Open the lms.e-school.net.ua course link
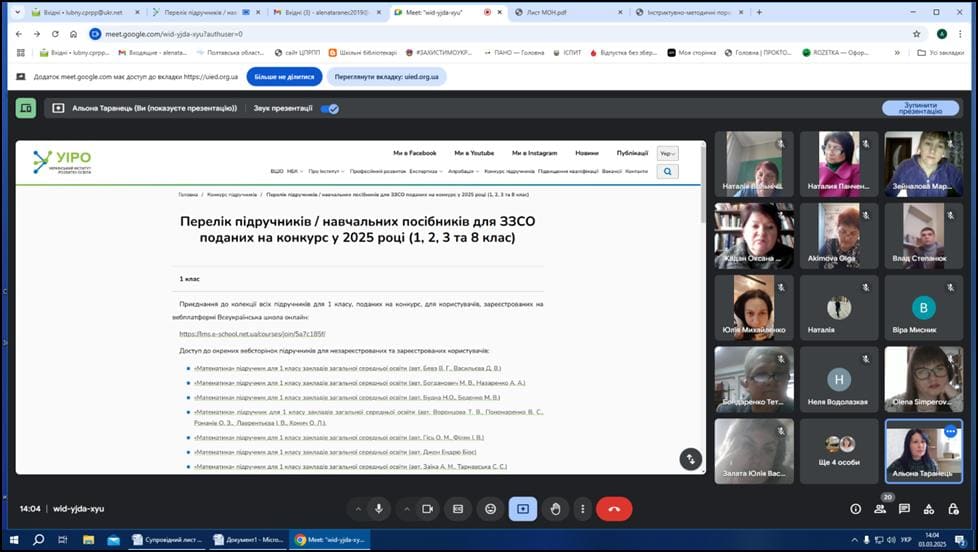The width and height of the screenshot is (978, 552). 252,334
